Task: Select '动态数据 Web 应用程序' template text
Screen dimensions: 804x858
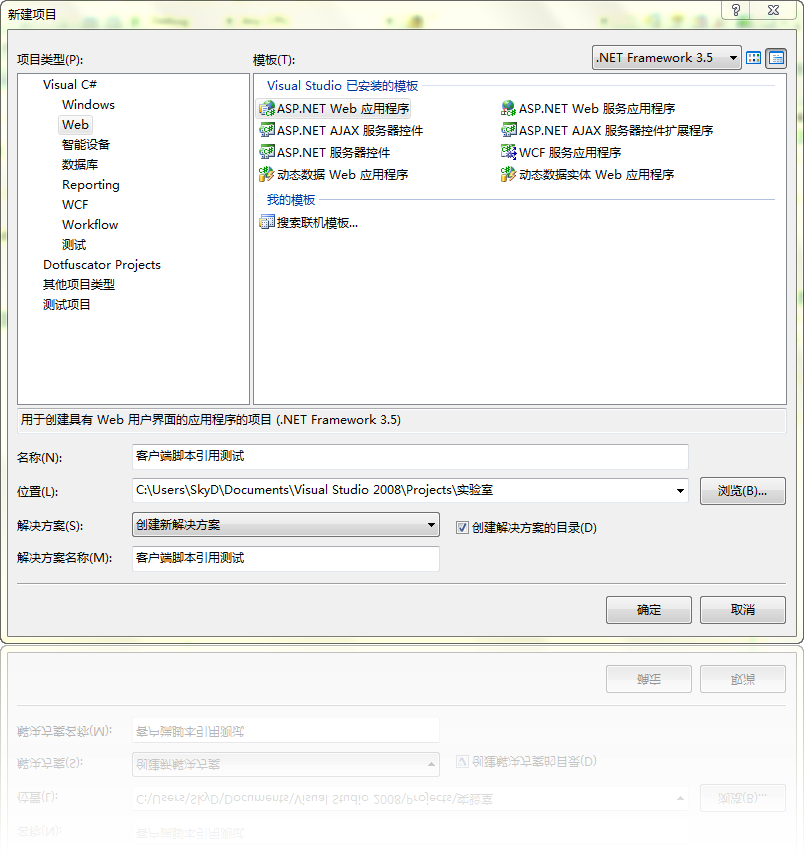Action: (343, 174)
